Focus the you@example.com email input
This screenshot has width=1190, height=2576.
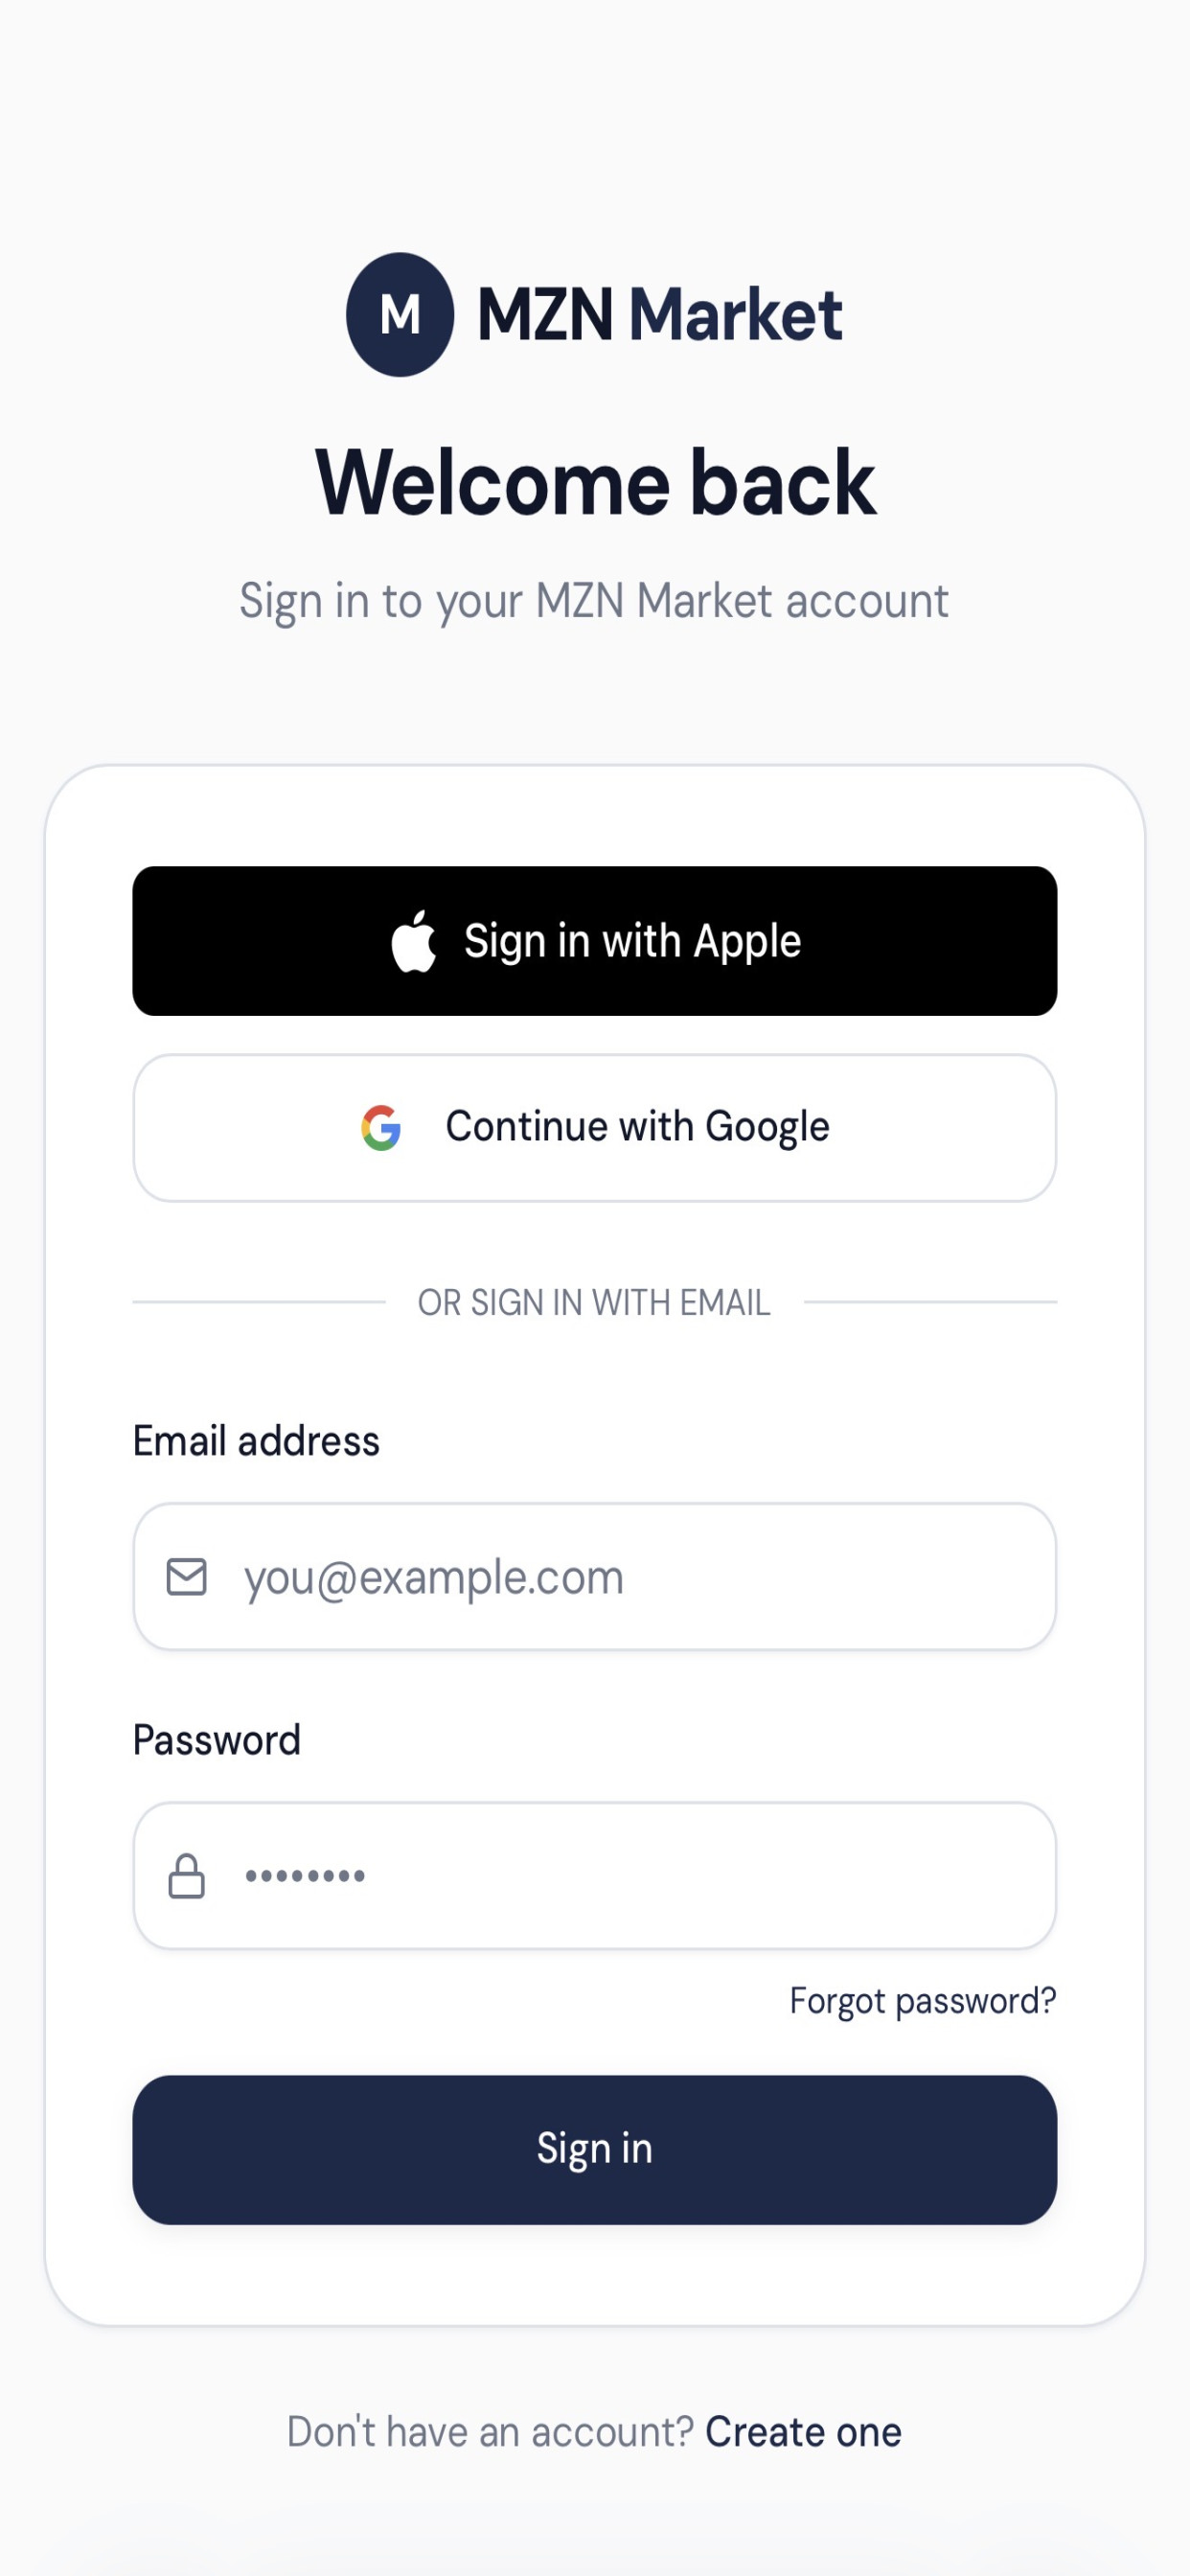(x=595, y=1577)
